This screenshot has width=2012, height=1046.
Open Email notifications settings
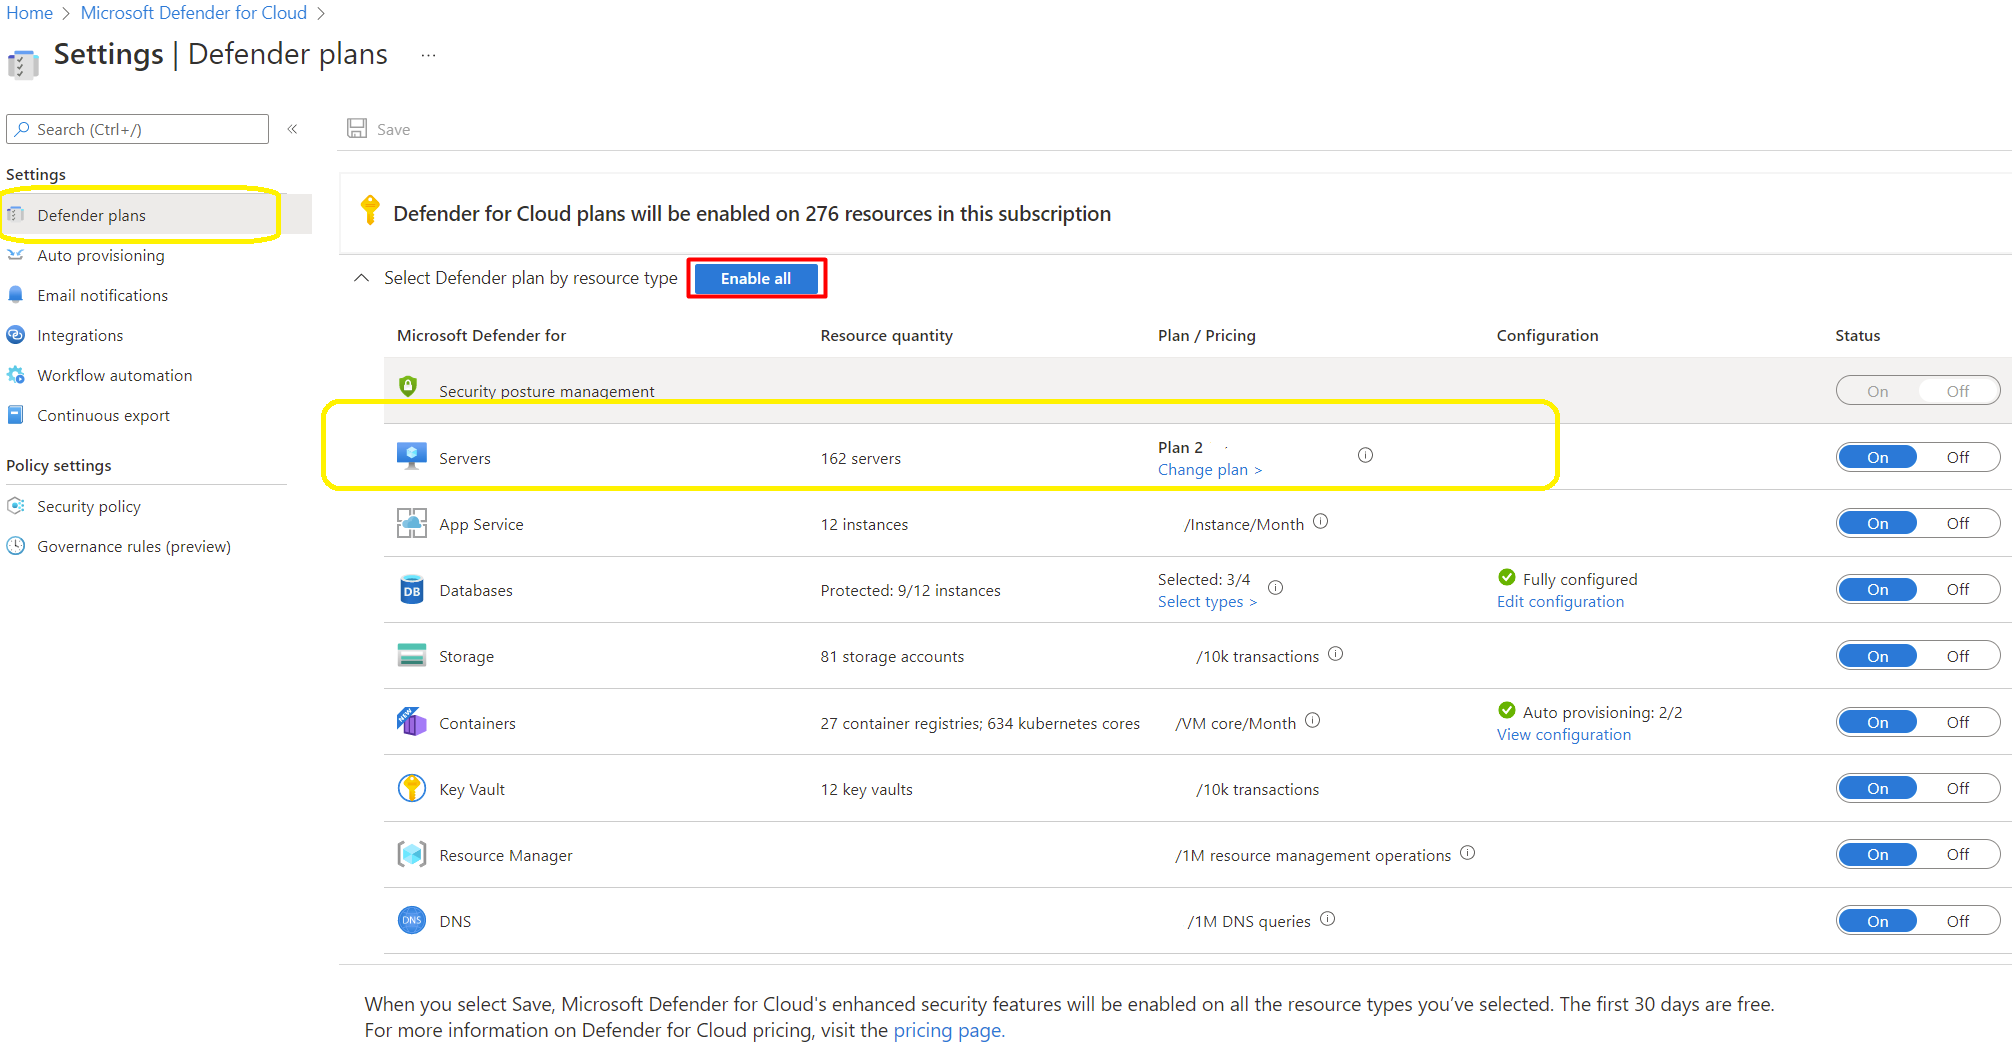point(102,295)
